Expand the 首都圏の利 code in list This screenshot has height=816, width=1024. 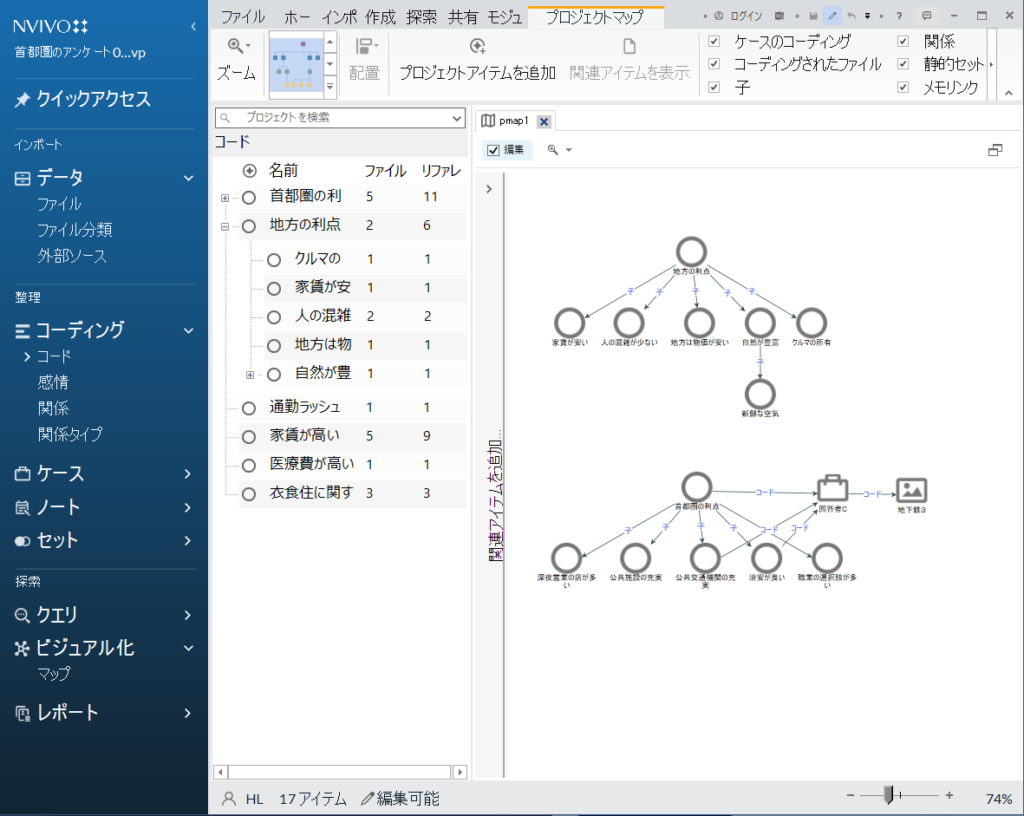coord(225,198)
